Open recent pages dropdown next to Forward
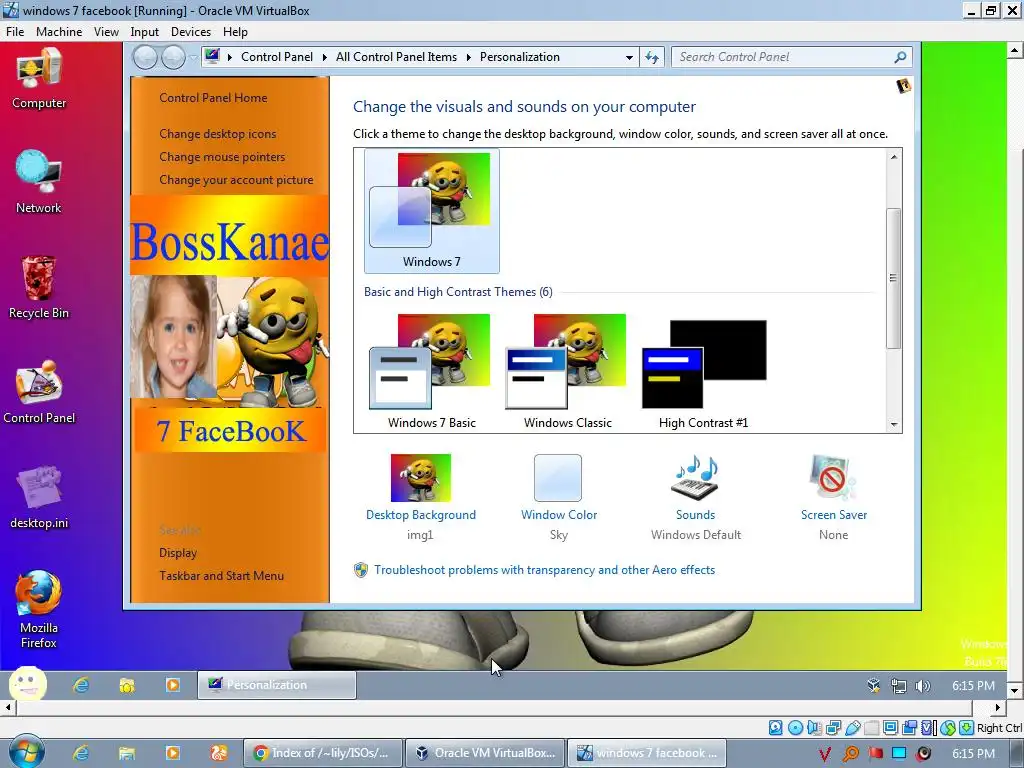Image resolution: width=1024 pixels, height=768 pixels. coord(193,57)
